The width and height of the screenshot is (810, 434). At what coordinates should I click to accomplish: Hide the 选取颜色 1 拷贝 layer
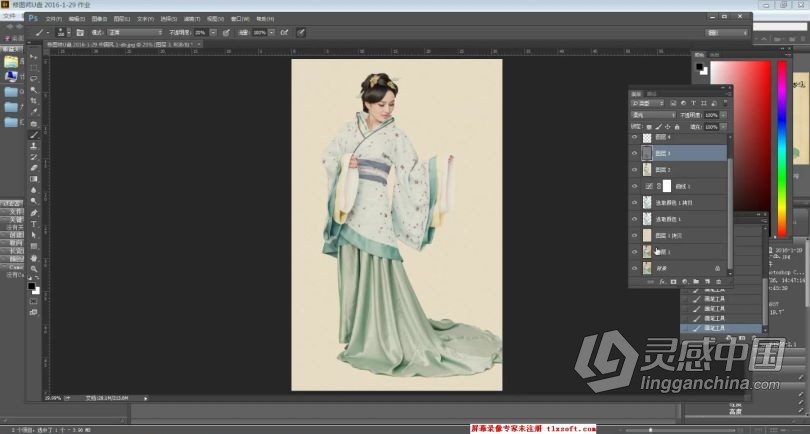[x=635, y=203]
